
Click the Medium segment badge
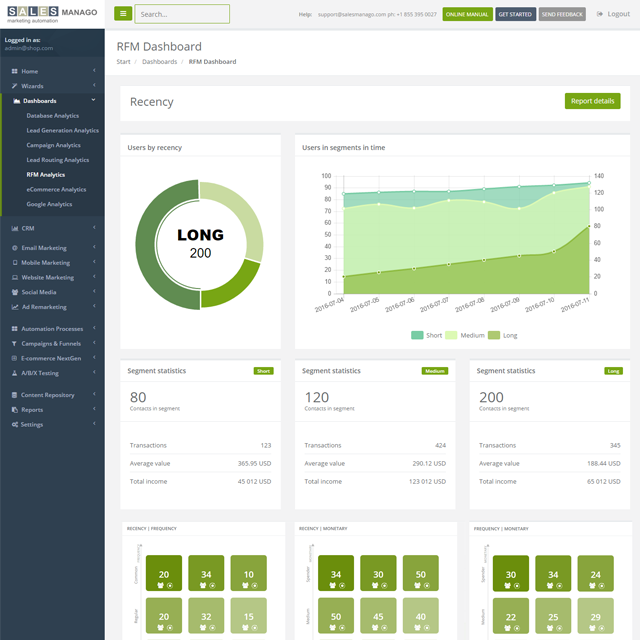pos(435,371)
